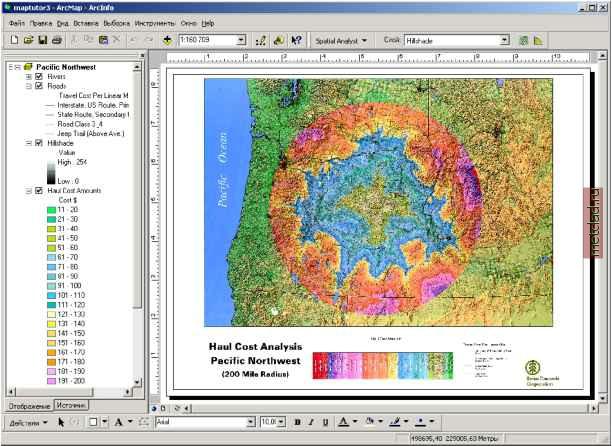Toggle the Hillshade layer visibility checkbox

(x=39, y=143)
